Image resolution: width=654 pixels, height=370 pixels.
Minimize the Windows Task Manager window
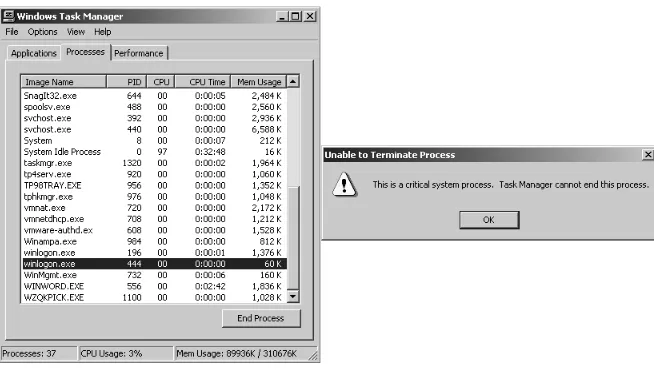(282, 17)
